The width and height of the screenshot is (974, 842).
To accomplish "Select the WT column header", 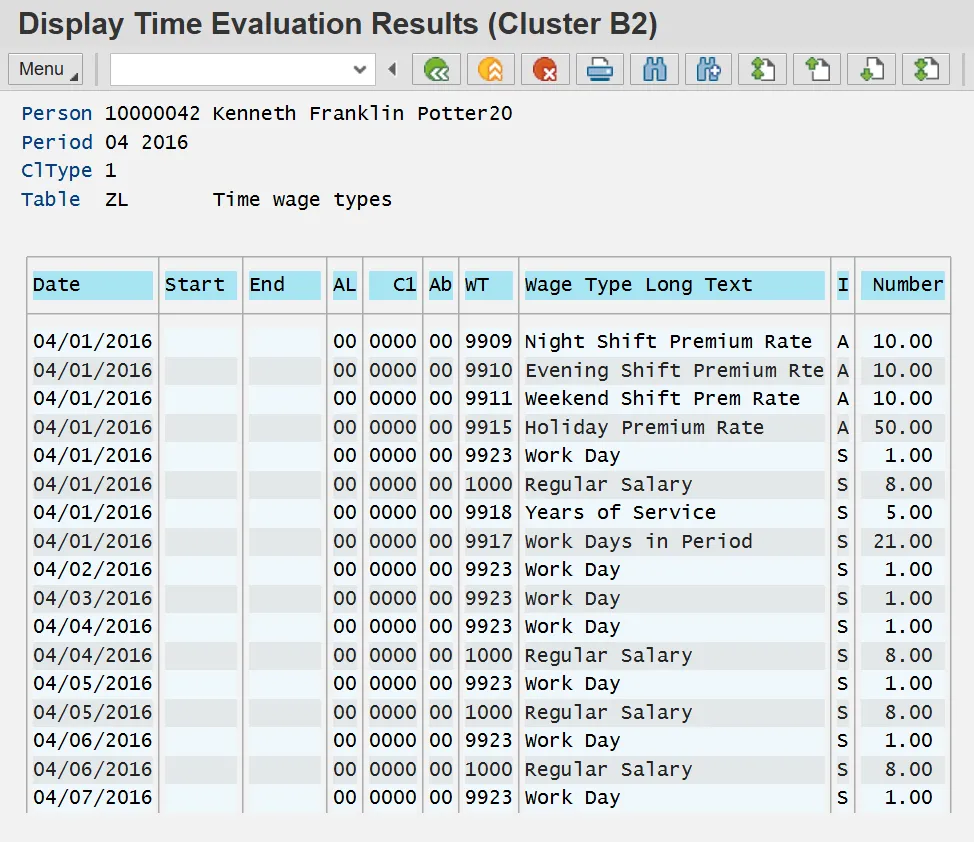I will pyautogui.click(x=488, y=285).
